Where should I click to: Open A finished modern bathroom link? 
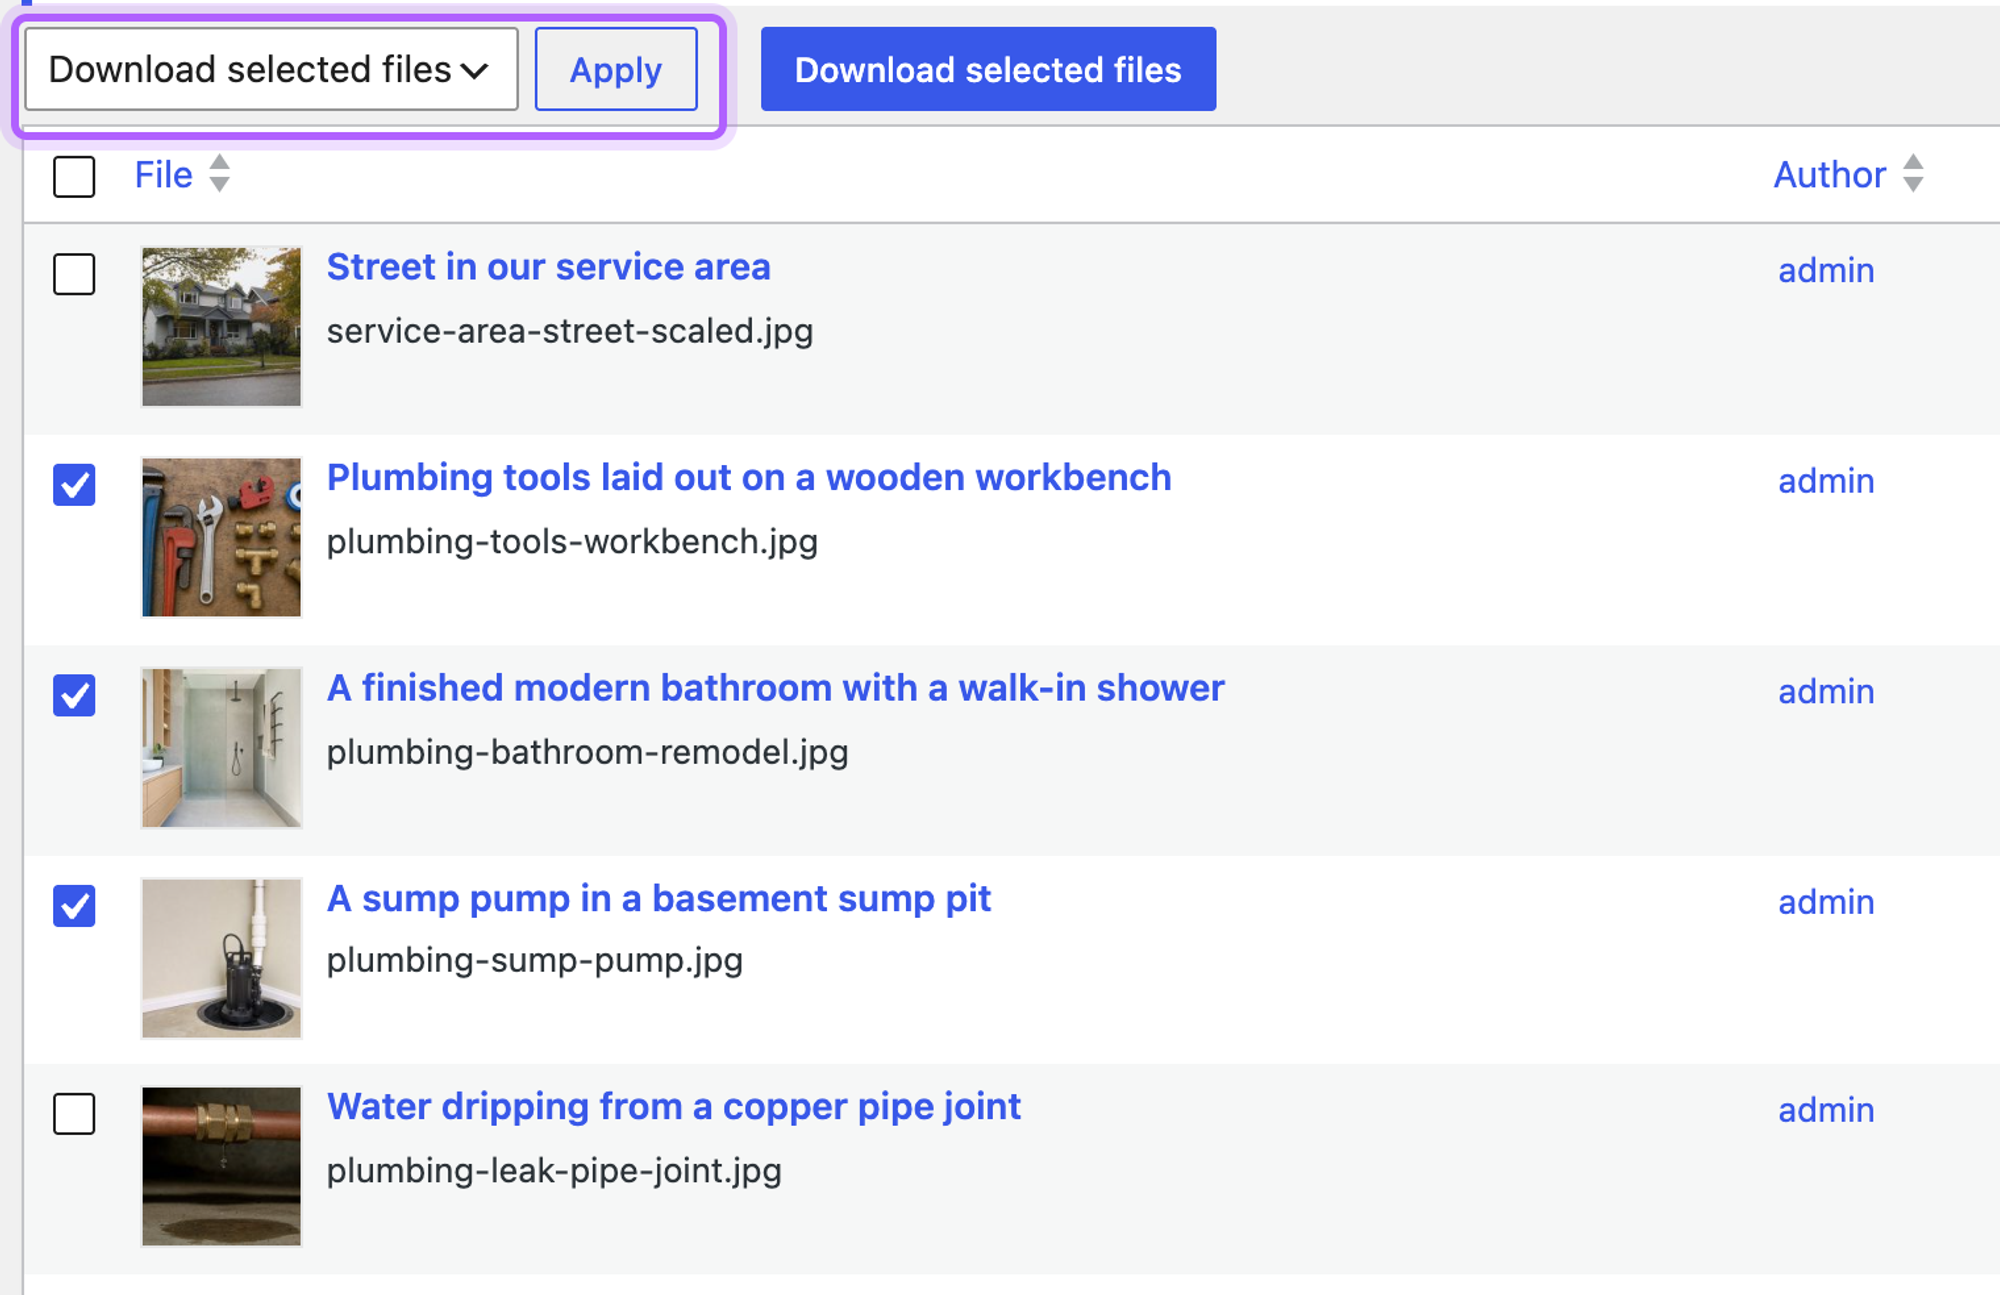pyautogui.click(x=775, y=688)
